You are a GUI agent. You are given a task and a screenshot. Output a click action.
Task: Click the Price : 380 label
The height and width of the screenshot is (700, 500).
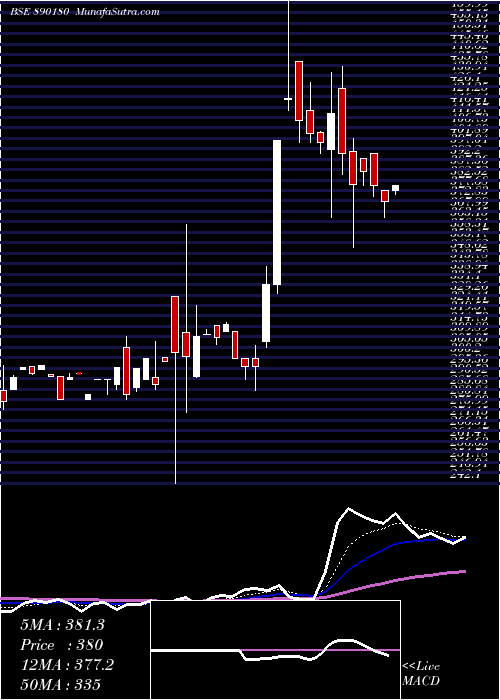62,645
